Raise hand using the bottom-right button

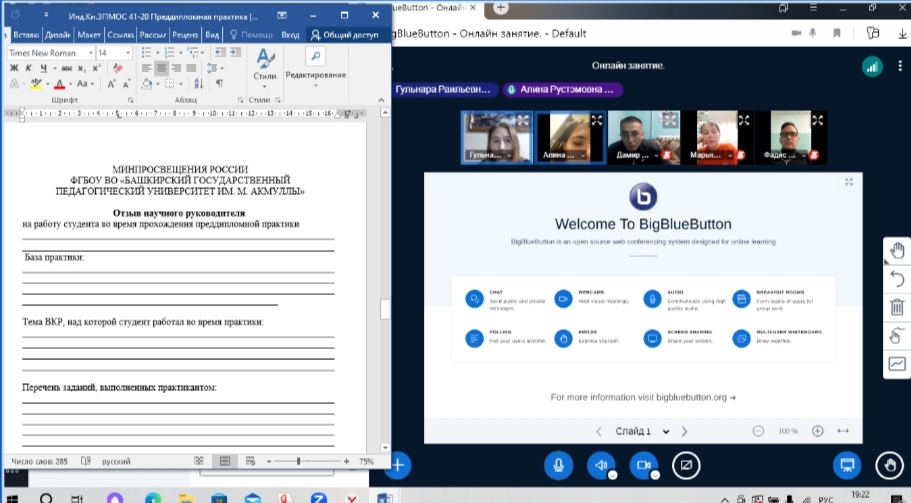point(887,465)
